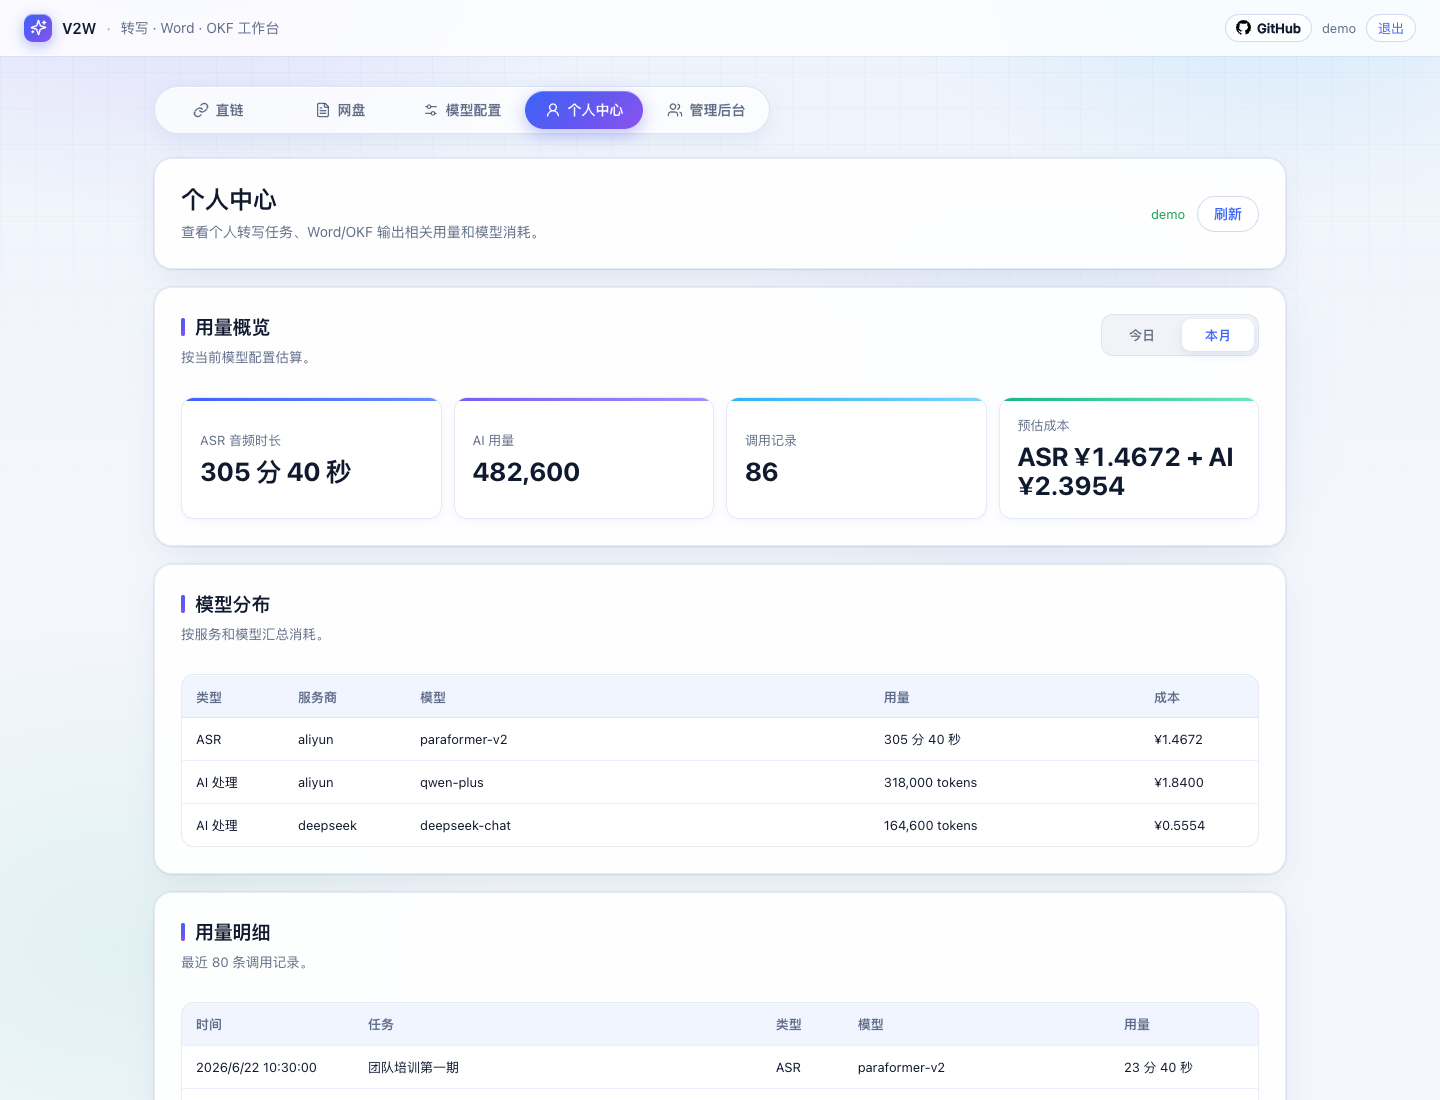Click the 类型 column header in 模型分布

tap(209, 697)
